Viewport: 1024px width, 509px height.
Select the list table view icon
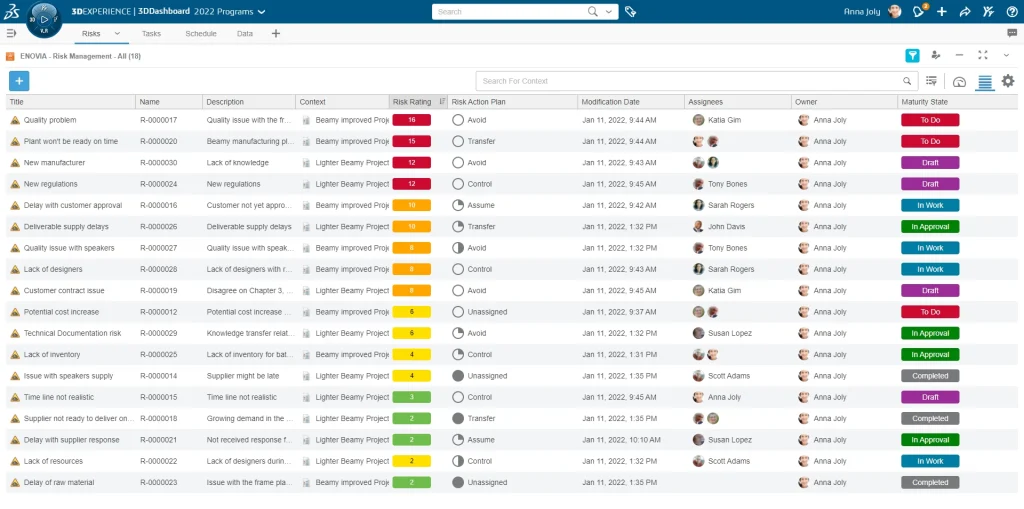click(x=984, y=82)
